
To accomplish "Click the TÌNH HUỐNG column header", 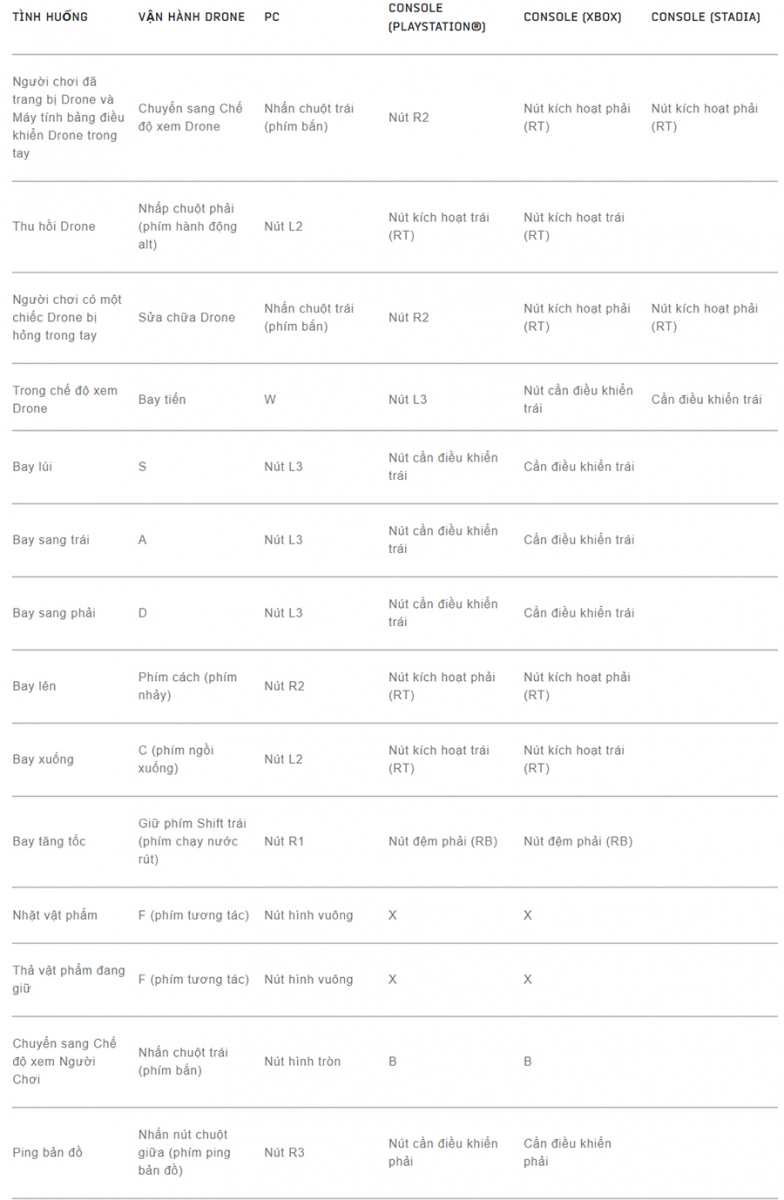I will coord(50,17).
